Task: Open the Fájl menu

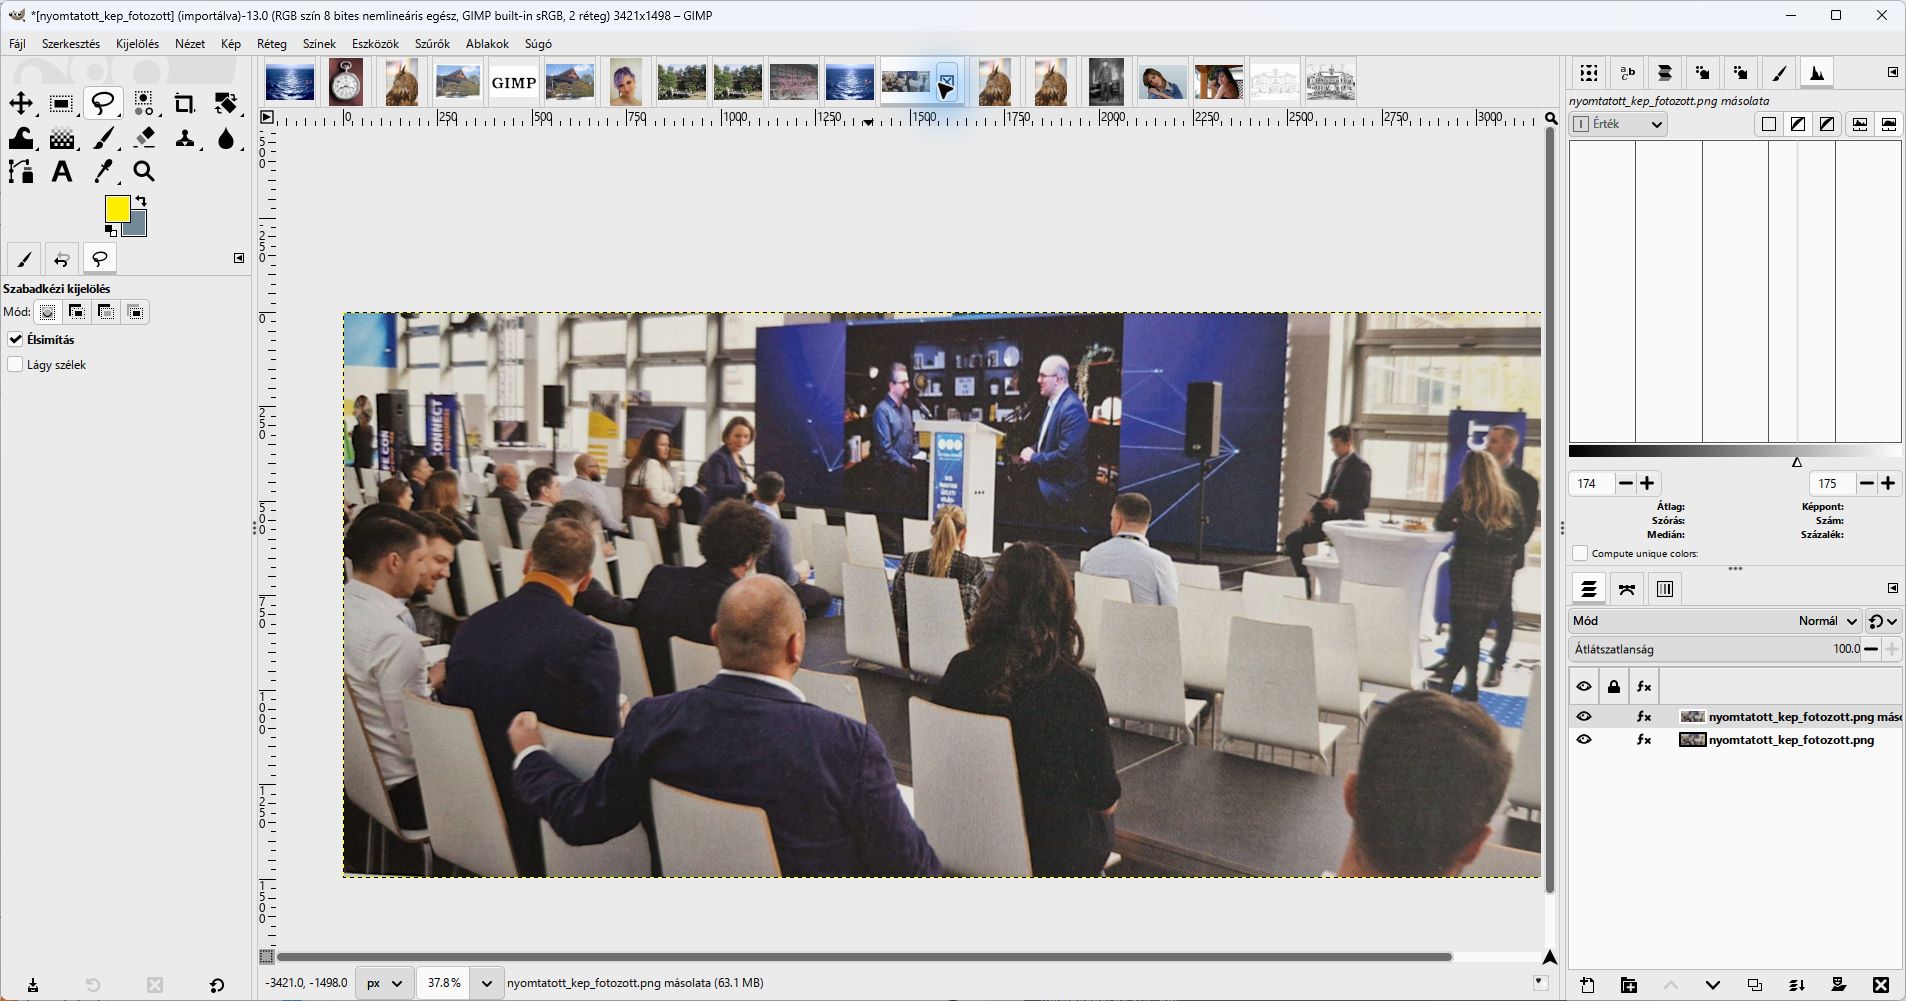Action: (x=17, y=44)
